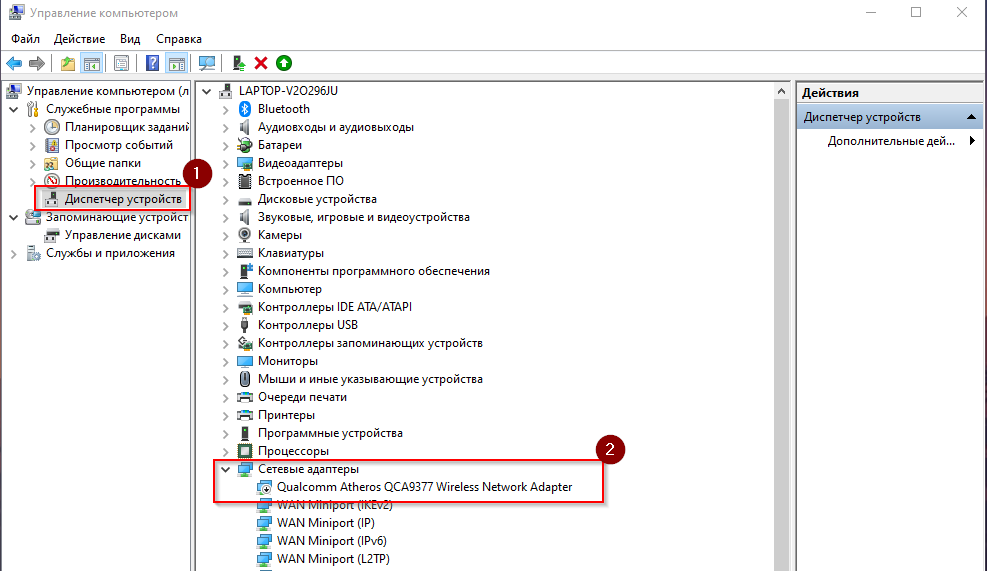This screenshot has width=987, height=571.
Task: Toggle the show/hide action pane icon
Action: click(x=177, y=63)
